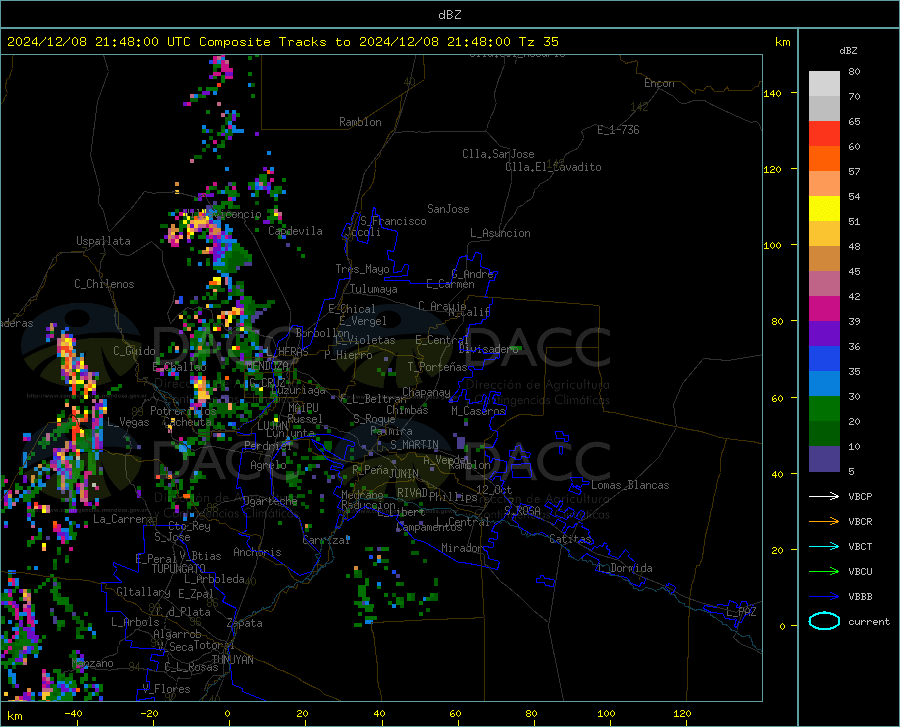Select the magenta 39 dBZ color swatch
The height and width of the screenshot is (727, 900).
tap(824, 309)
